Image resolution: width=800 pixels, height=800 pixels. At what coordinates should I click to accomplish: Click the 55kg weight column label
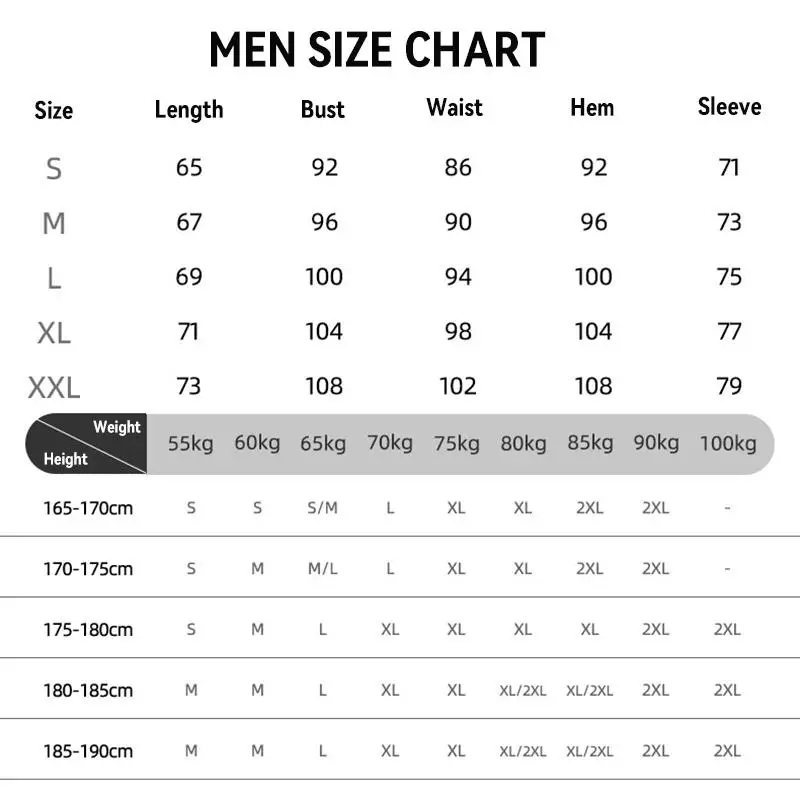click(x=190, y=443)
